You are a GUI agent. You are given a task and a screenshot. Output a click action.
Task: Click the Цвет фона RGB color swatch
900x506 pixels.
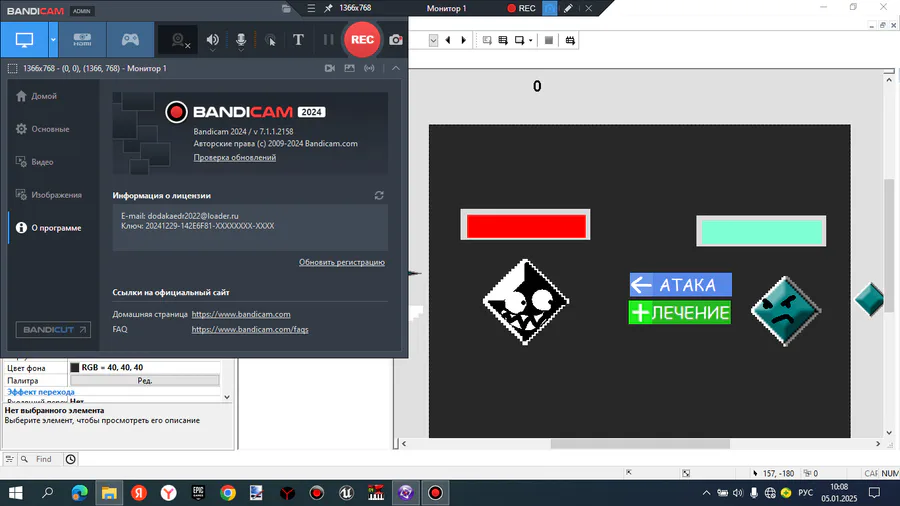(75, 368)
